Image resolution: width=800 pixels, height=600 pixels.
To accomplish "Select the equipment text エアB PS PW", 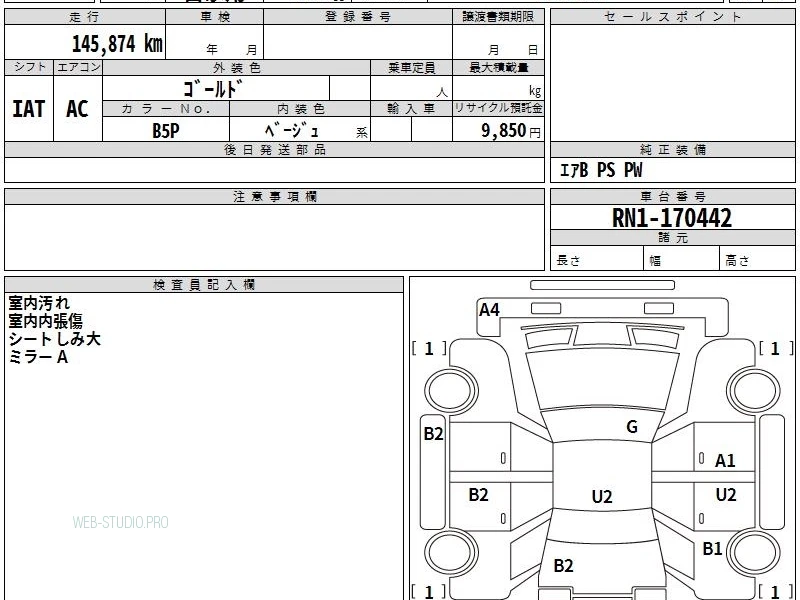I will pos(601,170).
